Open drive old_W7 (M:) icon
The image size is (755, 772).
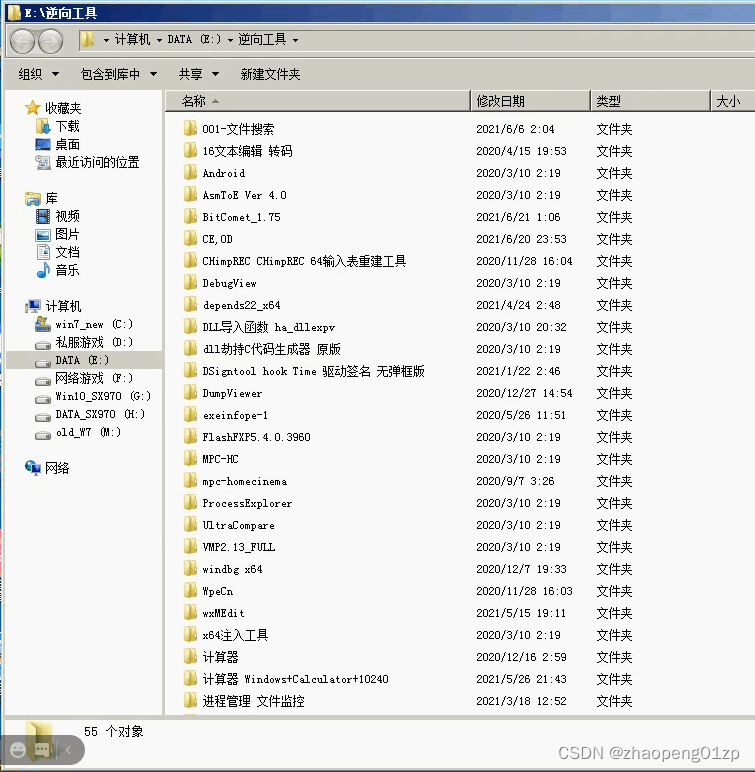(x=43, y=435)
